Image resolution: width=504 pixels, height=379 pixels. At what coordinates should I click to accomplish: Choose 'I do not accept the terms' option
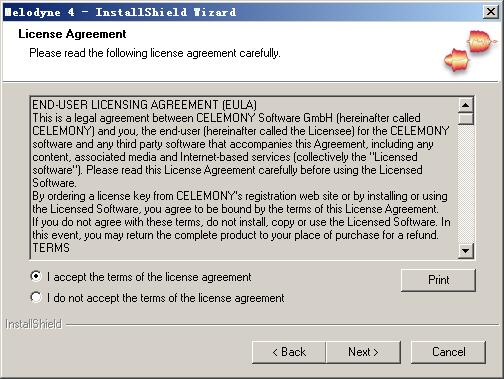(36, 297)
